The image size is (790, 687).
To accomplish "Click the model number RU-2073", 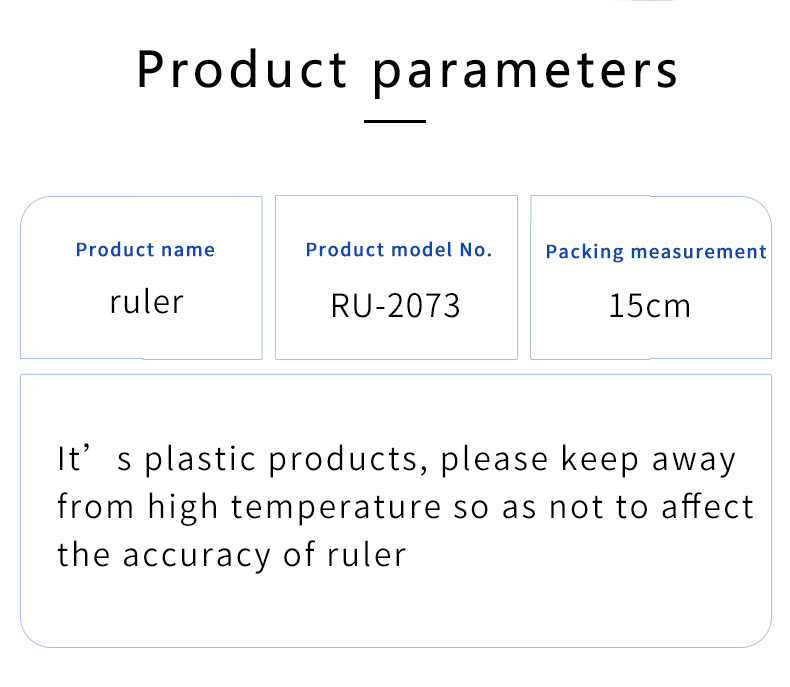I will [x=396, y=305].
